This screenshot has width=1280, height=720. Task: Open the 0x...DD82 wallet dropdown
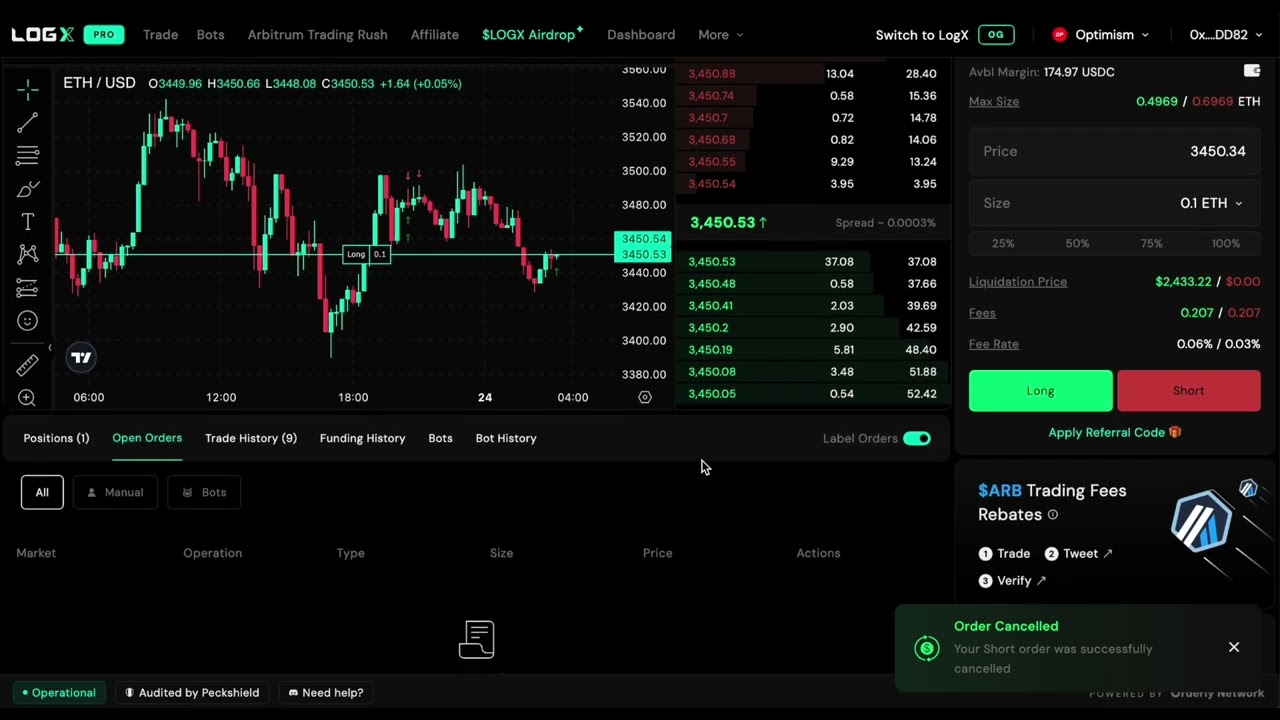click(x=1226, y=35)
